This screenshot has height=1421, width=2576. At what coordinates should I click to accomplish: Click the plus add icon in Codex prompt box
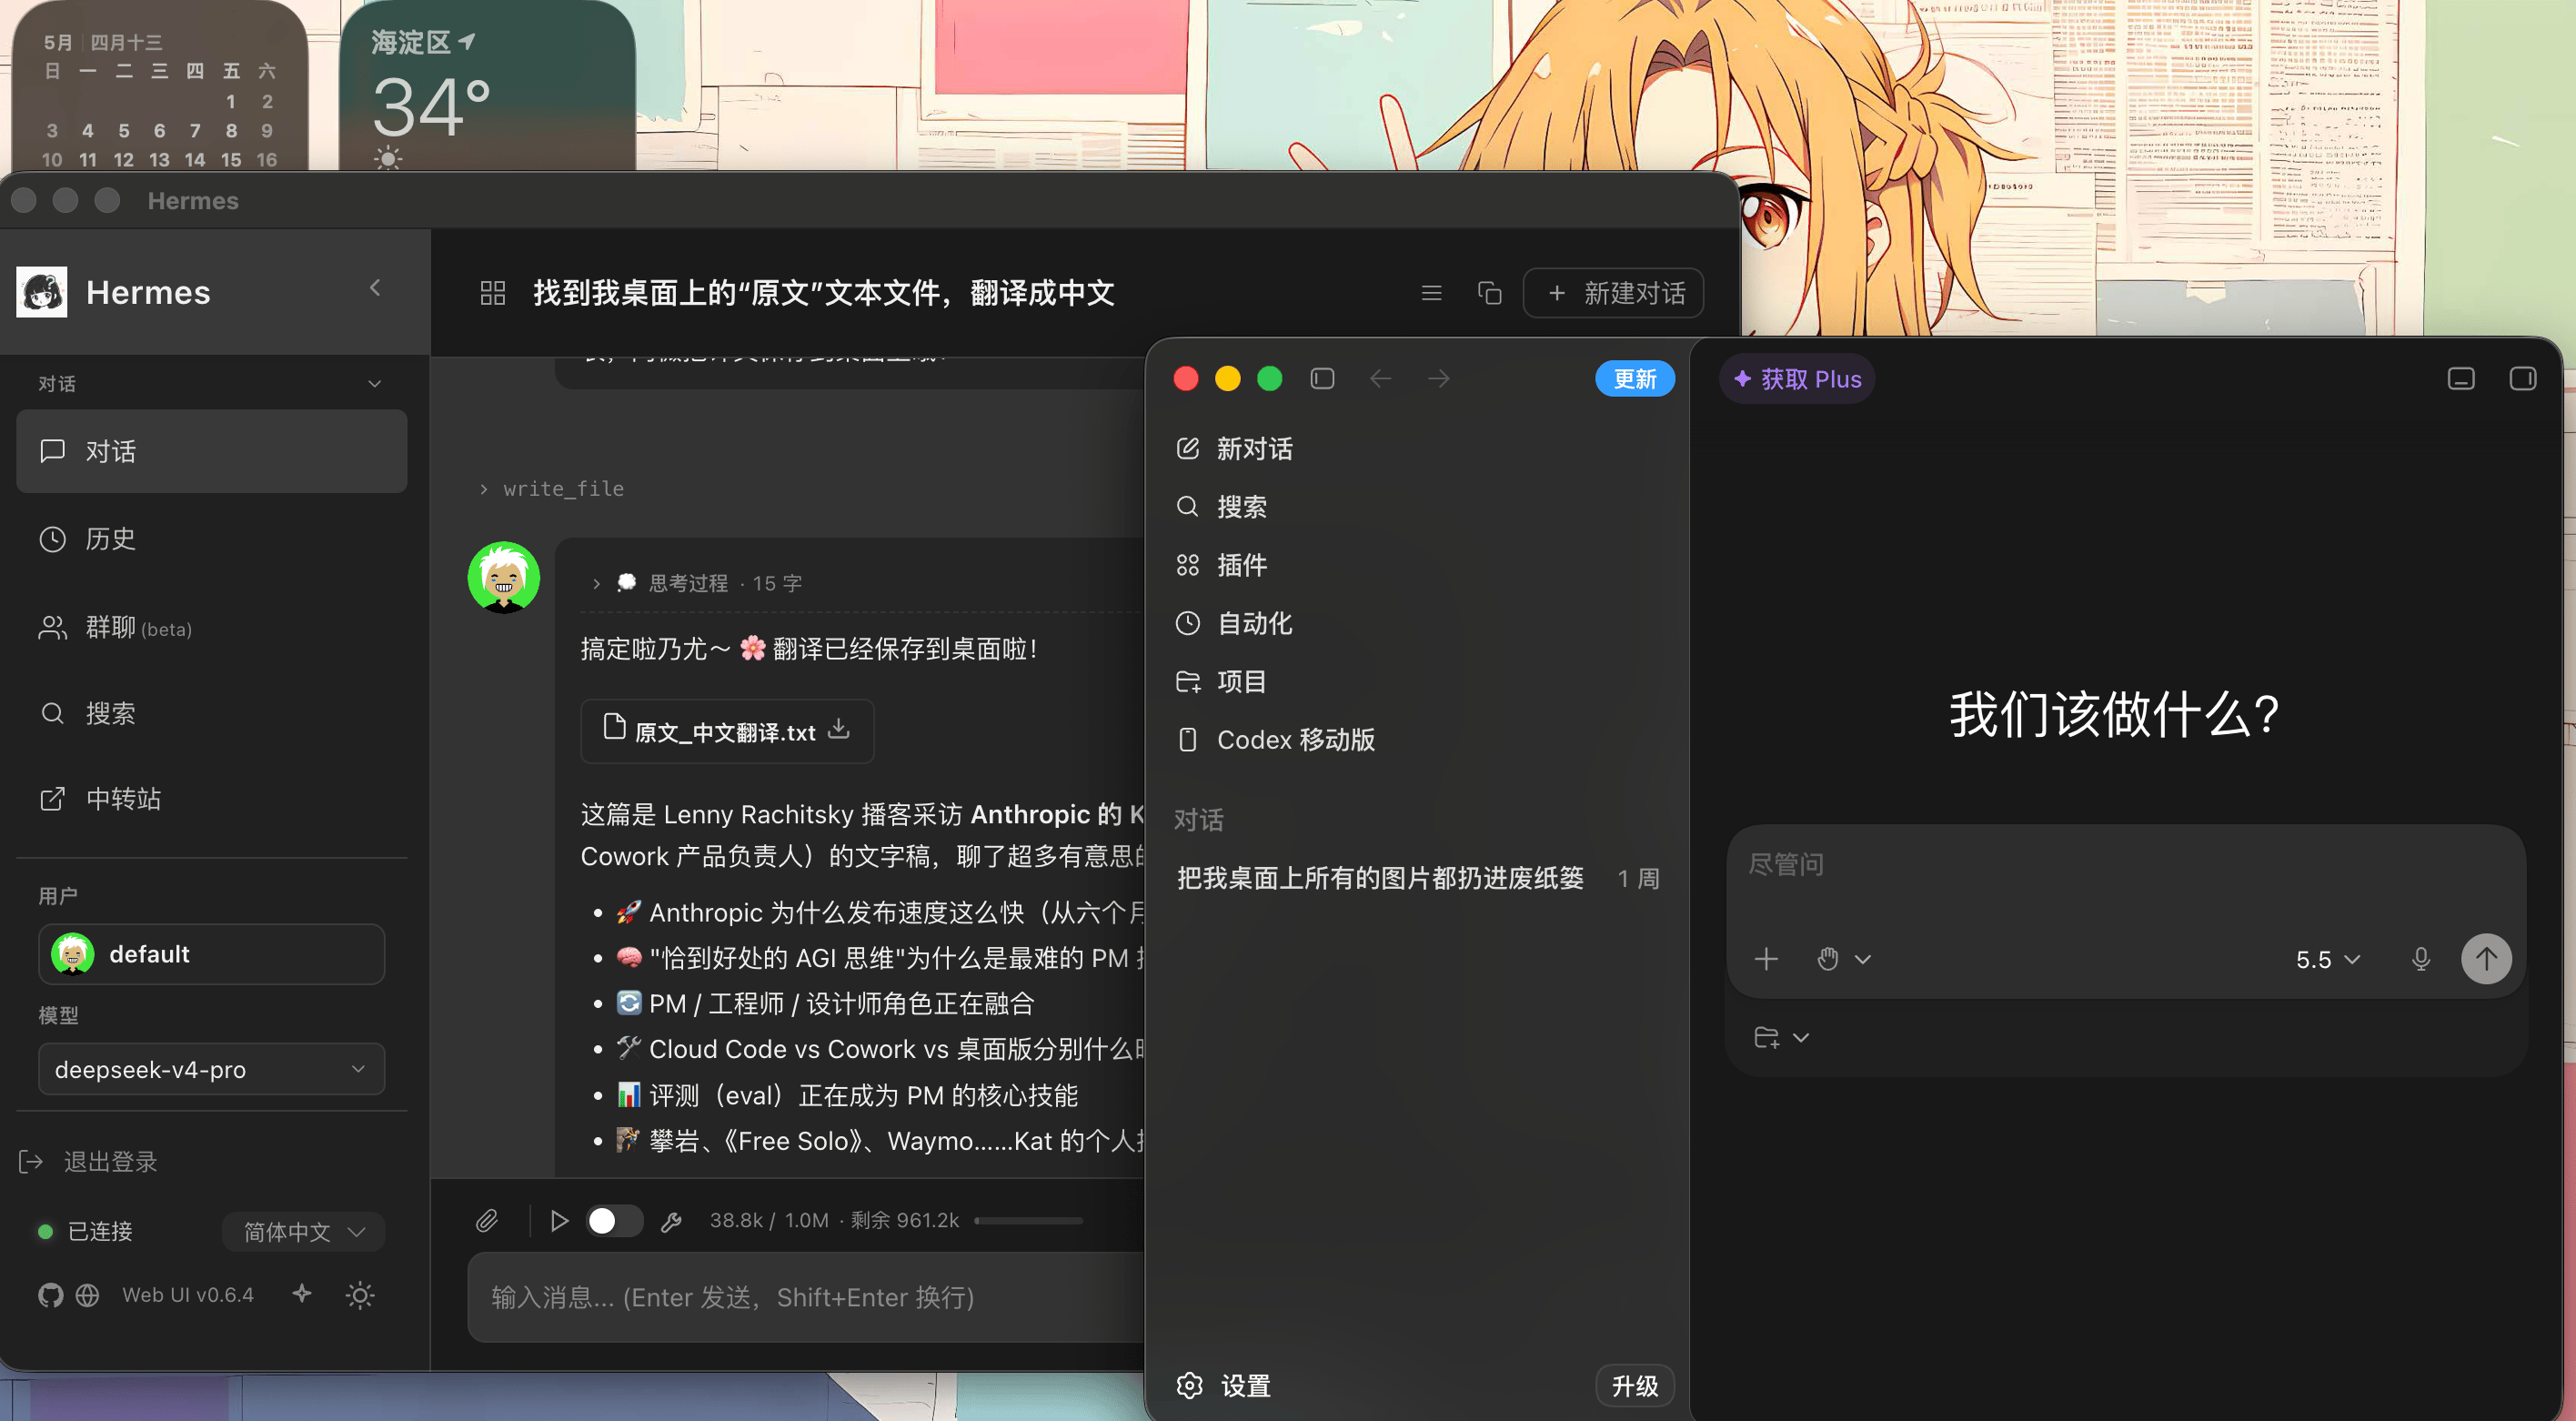pyautogui.click(x=1766, y=959)
